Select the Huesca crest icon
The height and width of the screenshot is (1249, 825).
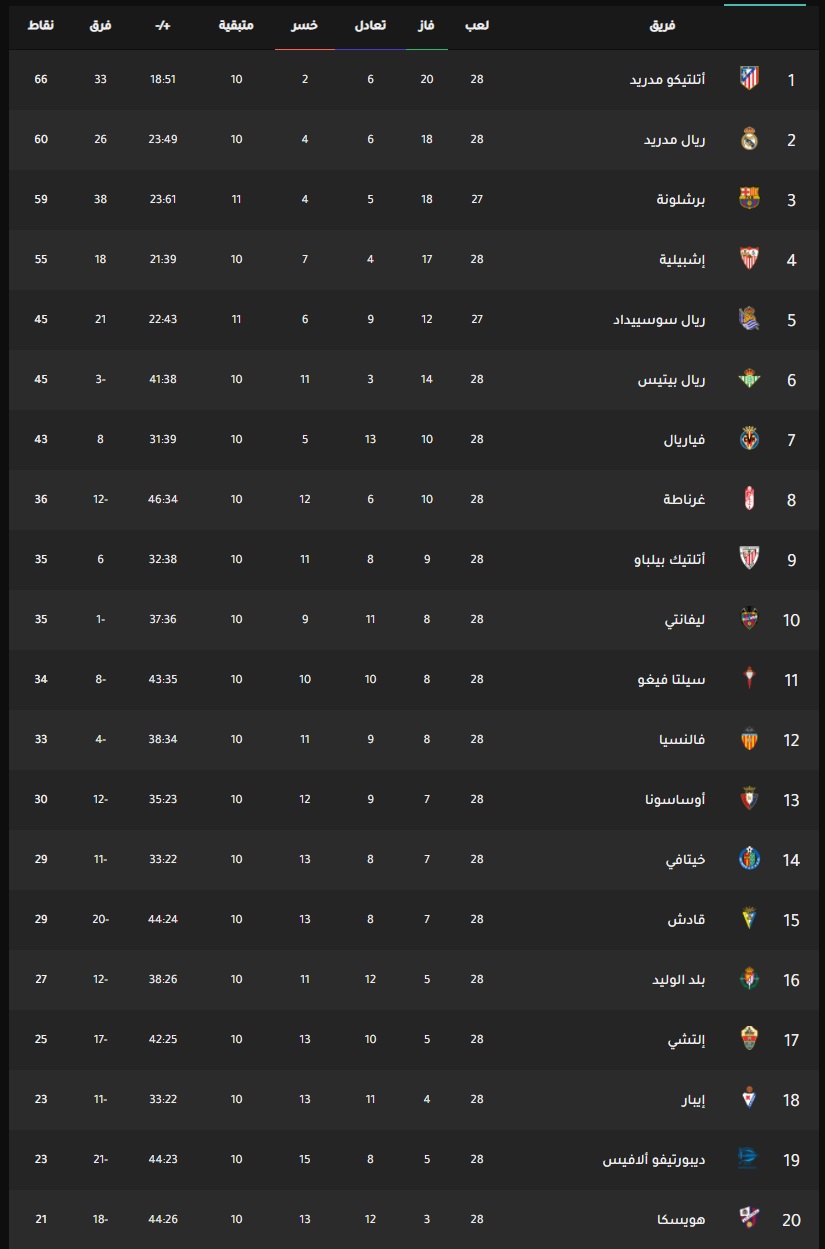pyautogui.click(x=749, y=1219)
